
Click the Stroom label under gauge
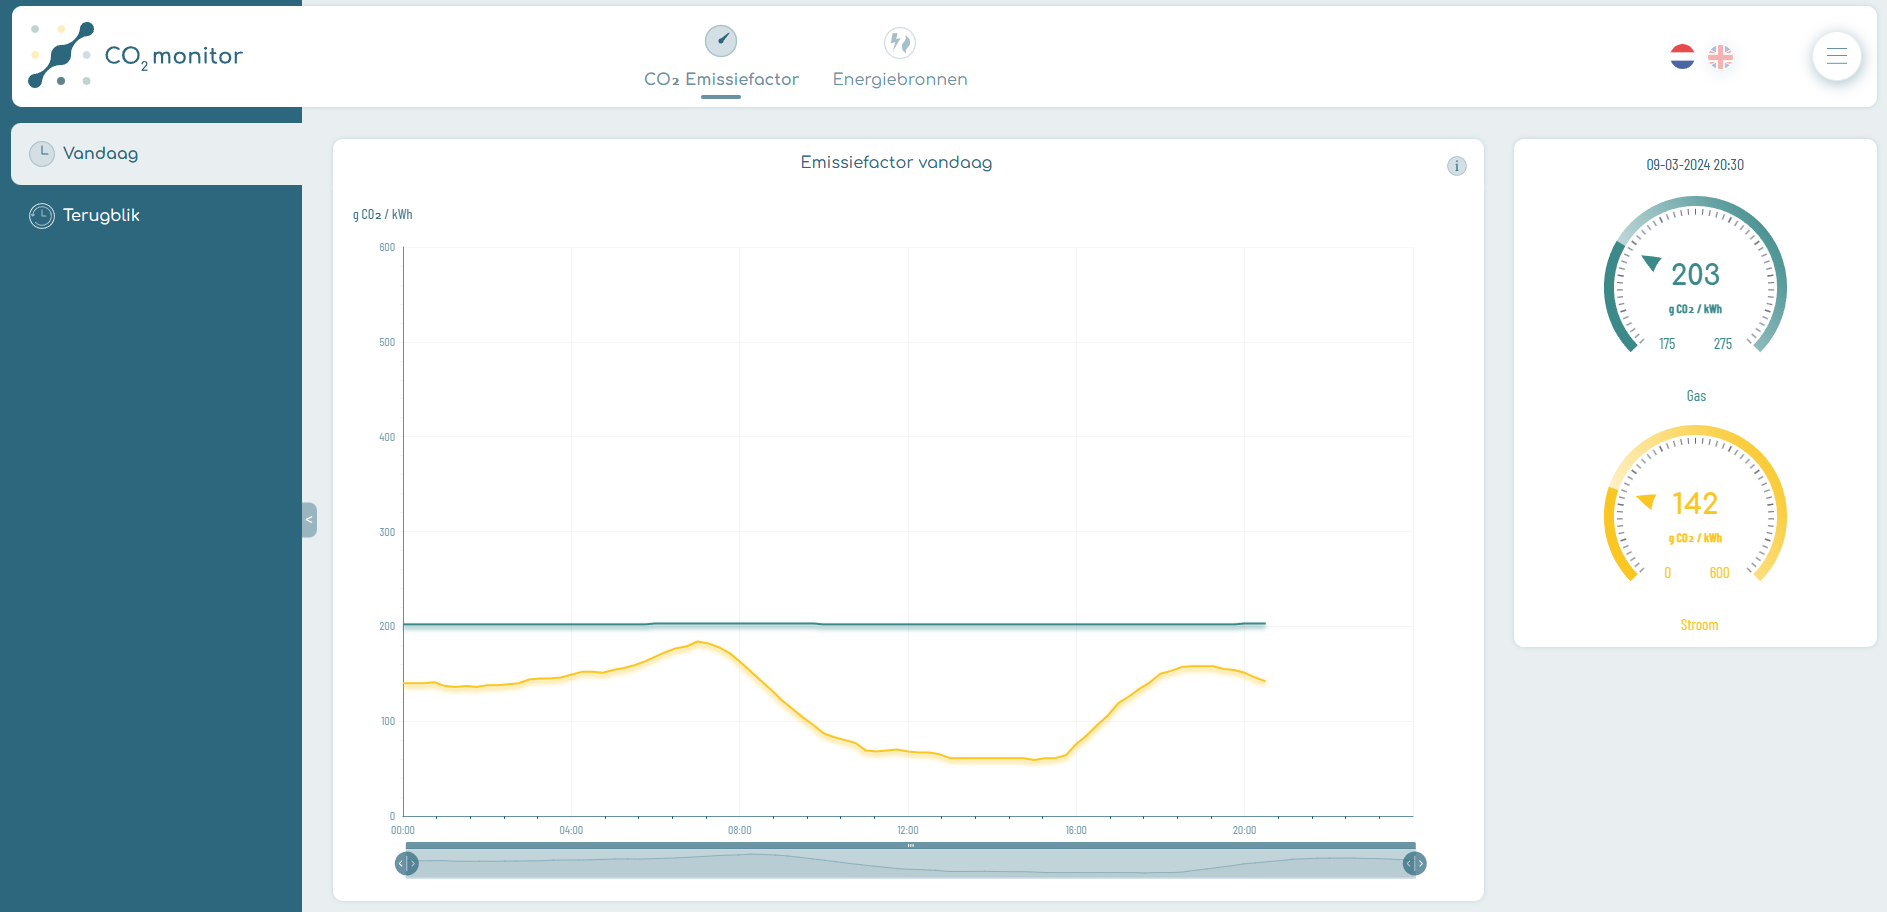point(1698,625)
